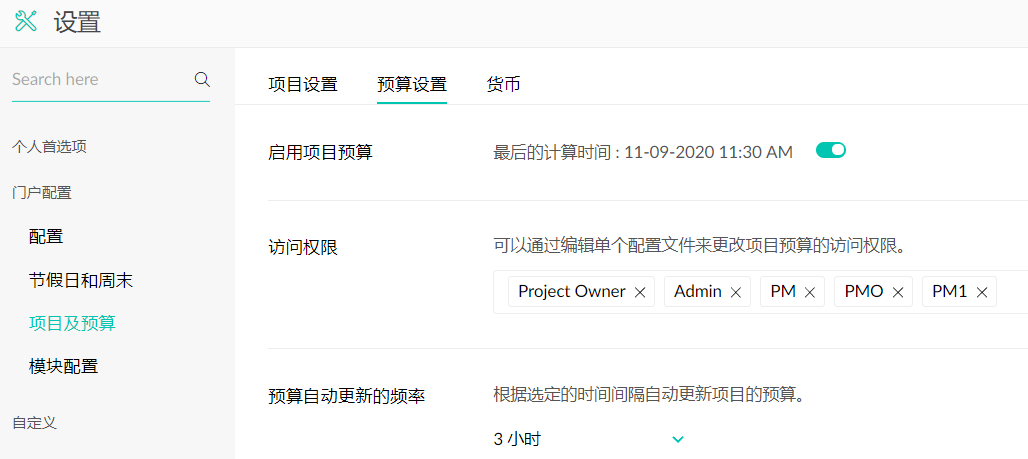Remove the PMO access tag

(x=898, y=292)
